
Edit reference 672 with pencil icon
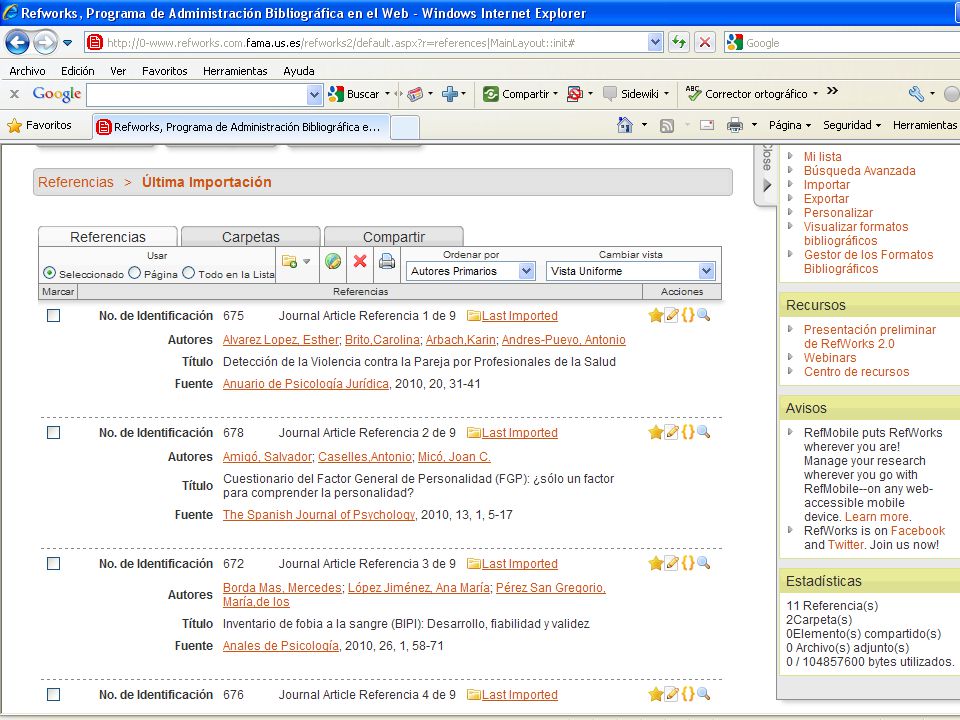tap(672, 563)
